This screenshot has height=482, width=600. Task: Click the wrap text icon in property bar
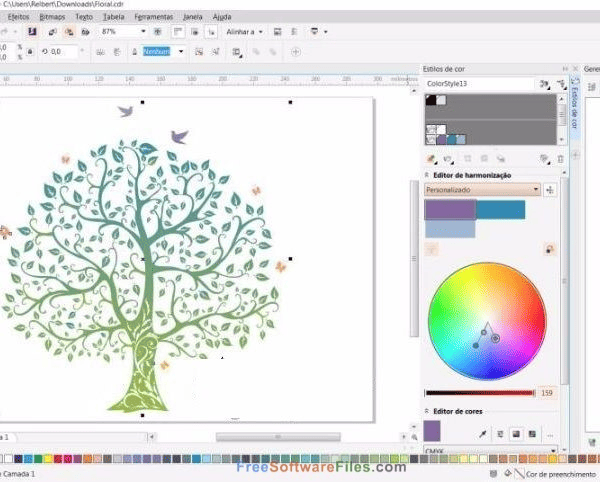(237, 52)
